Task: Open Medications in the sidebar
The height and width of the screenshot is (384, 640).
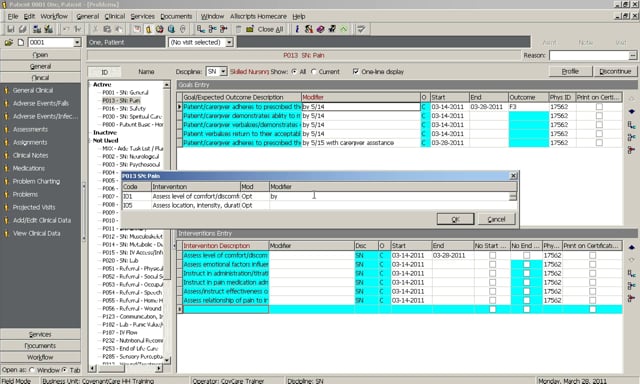Action: pos(29,168)
